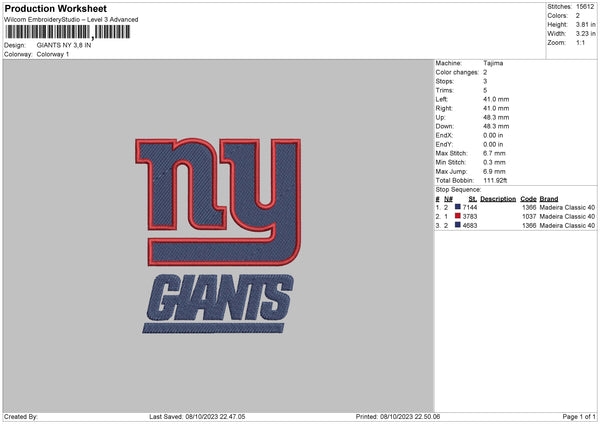Click the Max Jump value '6.9 mm'

pyautogui.click(x=494, y=171)
